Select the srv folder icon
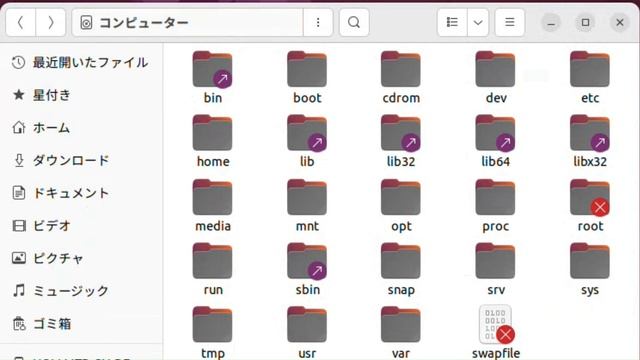 496,262
